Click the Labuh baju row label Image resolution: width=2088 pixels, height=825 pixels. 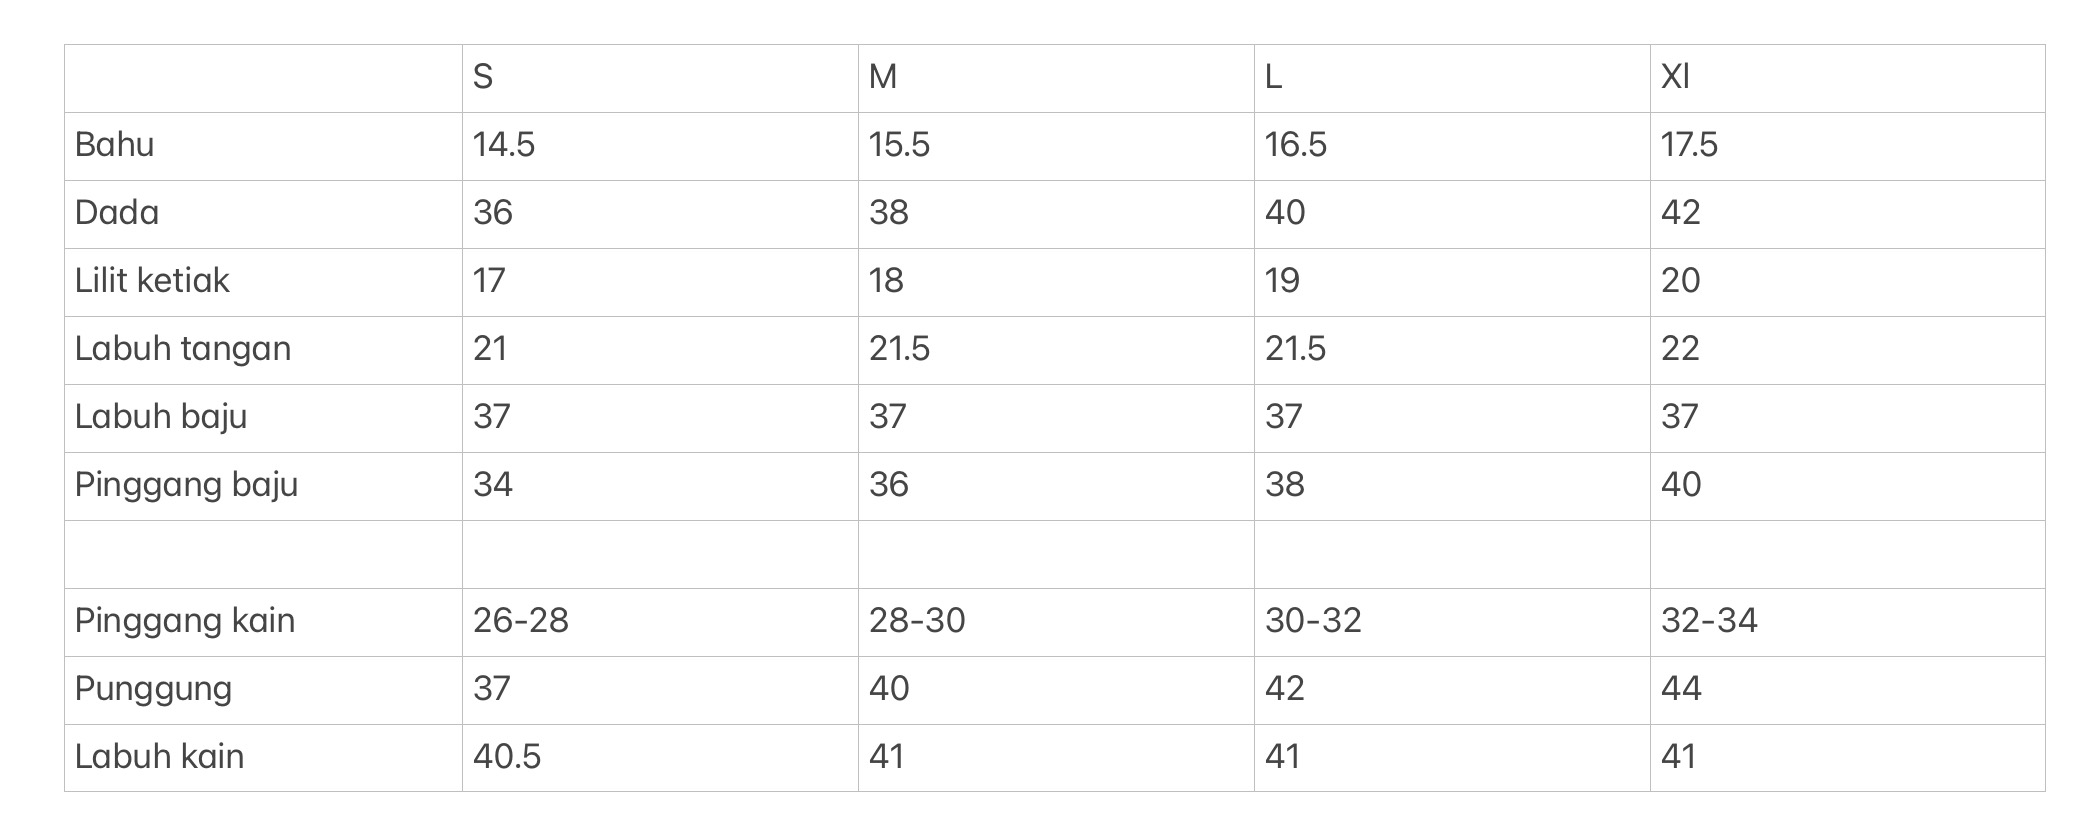coord(161,417)
